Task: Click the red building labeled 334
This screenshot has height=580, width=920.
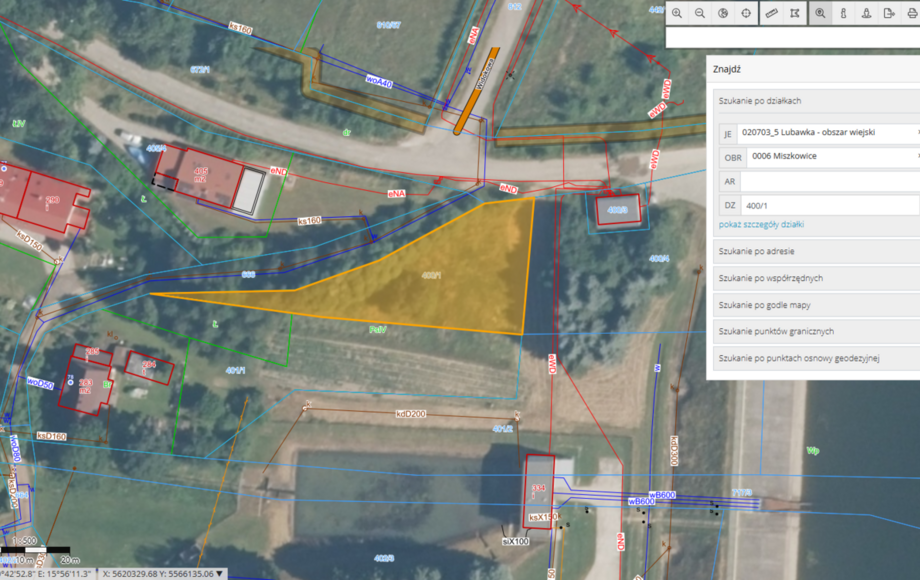Action: click(x=539, y=491)
